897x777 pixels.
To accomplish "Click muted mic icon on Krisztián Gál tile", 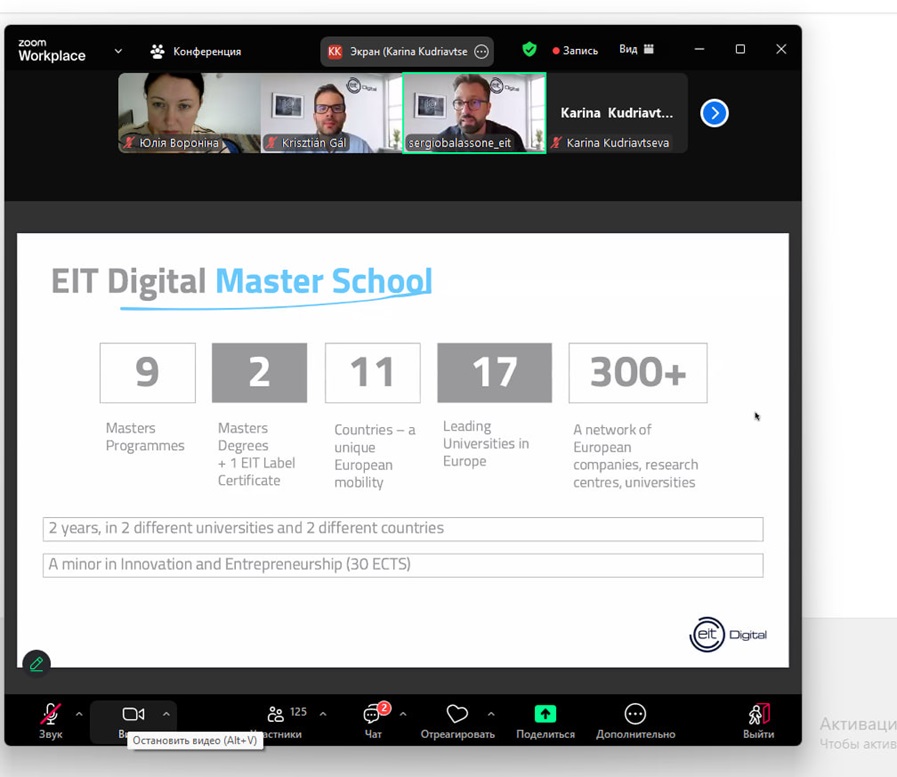I will click(x=272, y=142).
